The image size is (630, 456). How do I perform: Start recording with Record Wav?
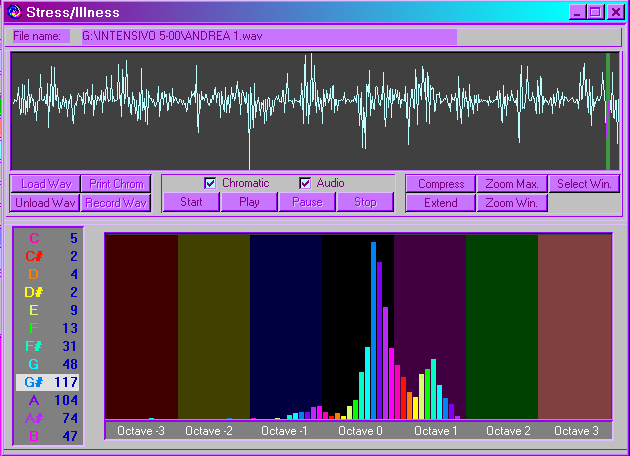point(115,203)
